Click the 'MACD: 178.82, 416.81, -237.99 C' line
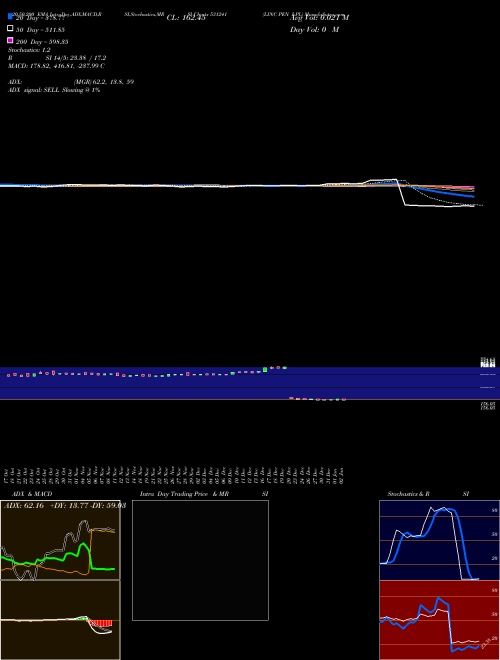The height and width of the screenshot is (660, 500). click(x=56, y=66)
